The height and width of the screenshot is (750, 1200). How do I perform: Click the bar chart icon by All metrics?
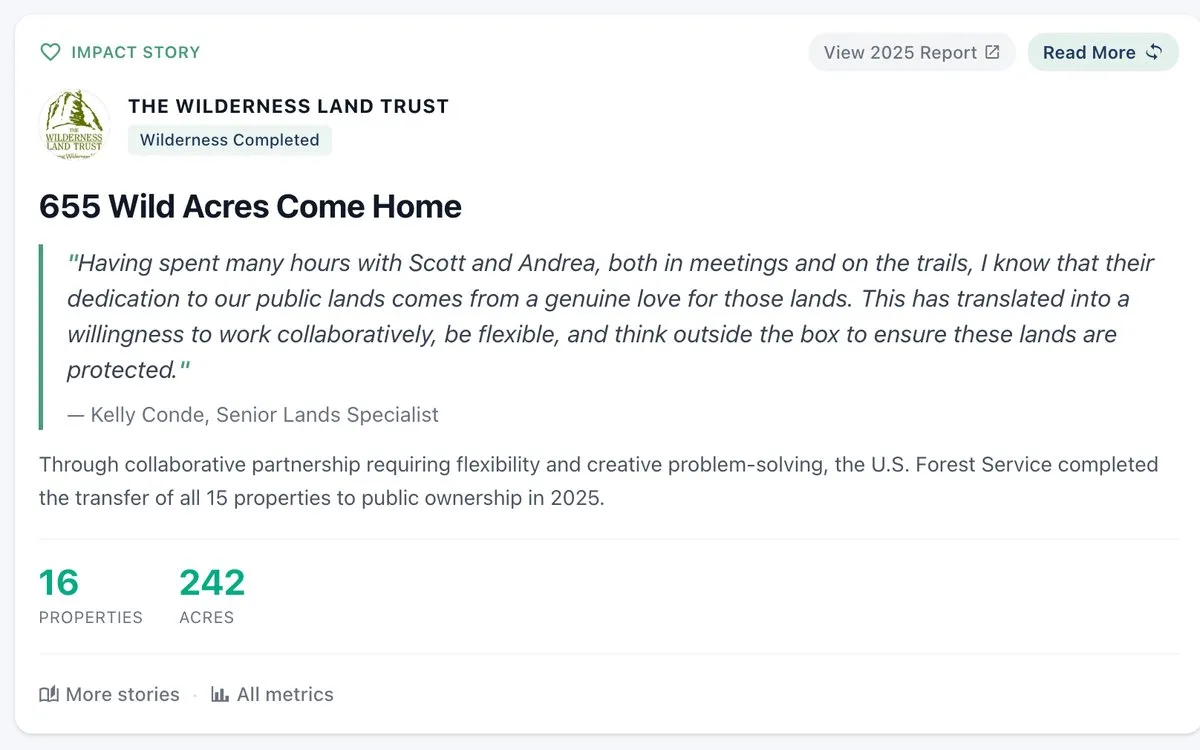click(220, 694)
